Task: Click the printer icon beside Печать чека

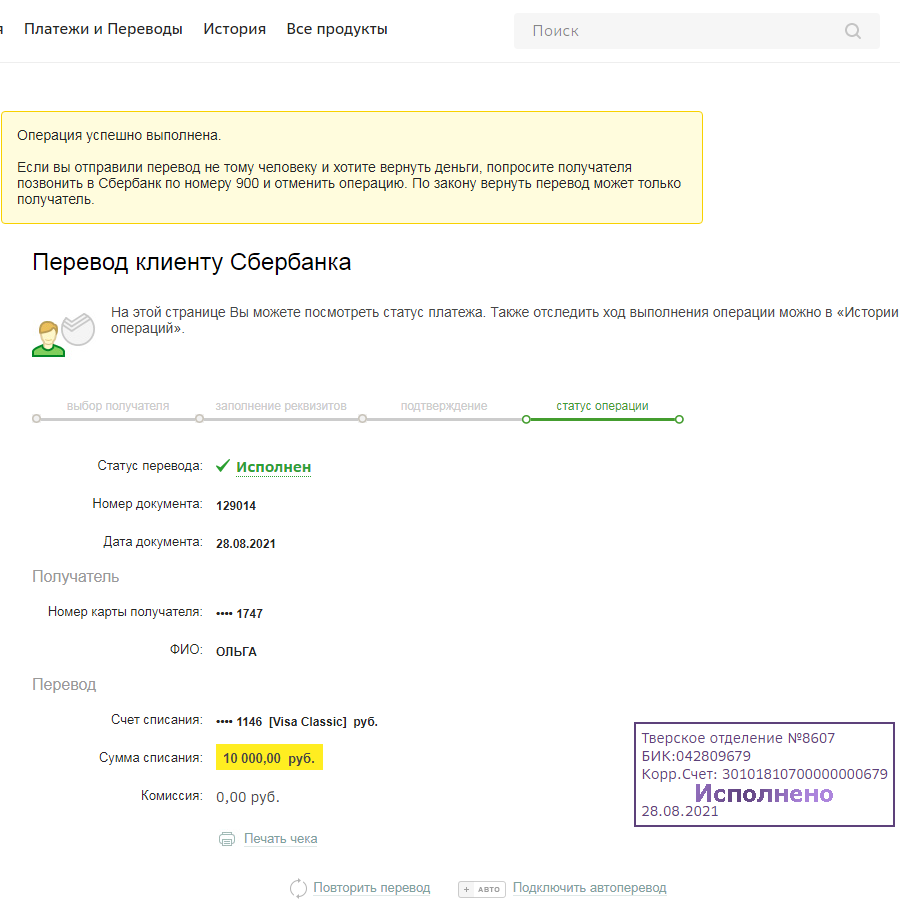Action: click(x=227, y=839)
